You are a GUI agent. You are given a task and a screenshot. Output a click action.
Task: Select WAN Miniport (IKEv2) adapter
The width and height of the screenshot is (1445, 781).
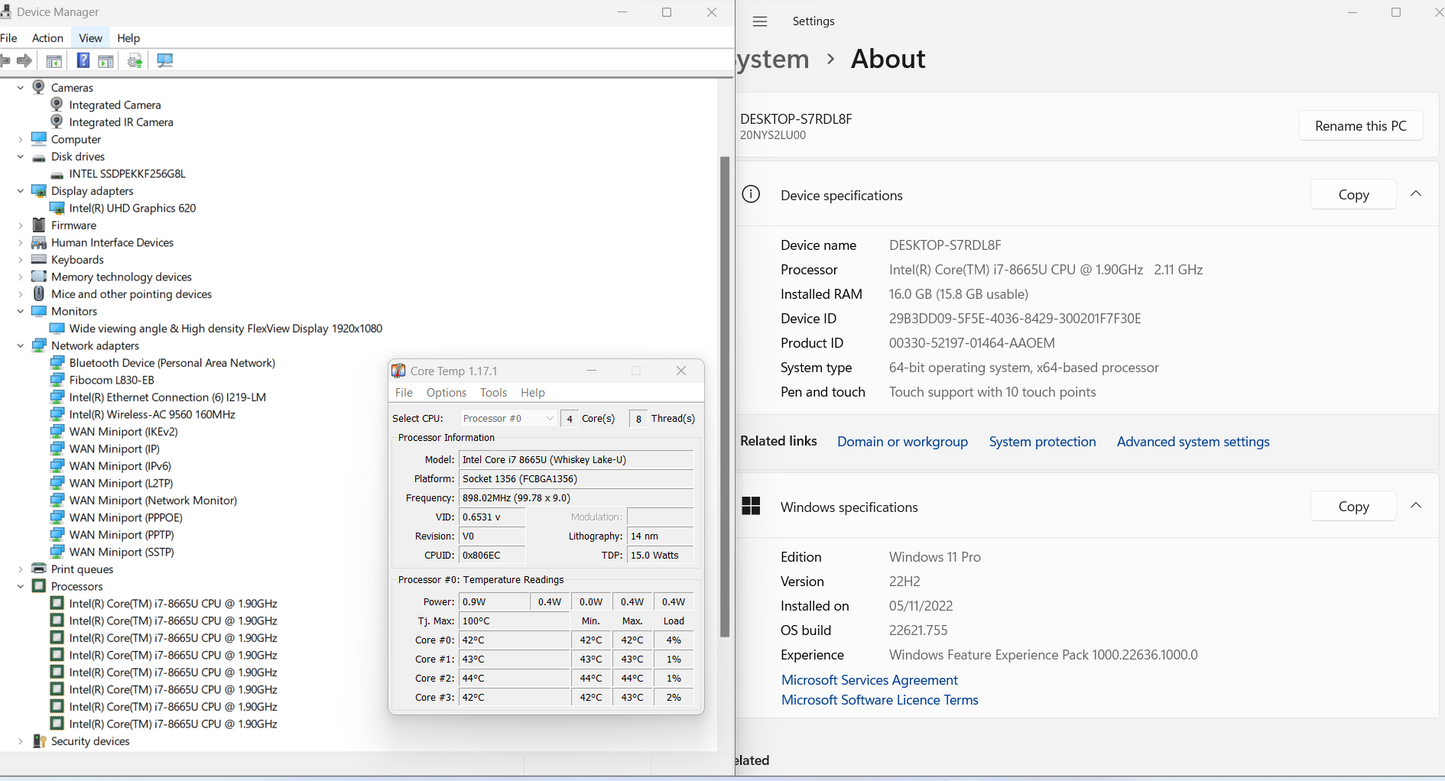pyautogui.click(x=123, y=432)
